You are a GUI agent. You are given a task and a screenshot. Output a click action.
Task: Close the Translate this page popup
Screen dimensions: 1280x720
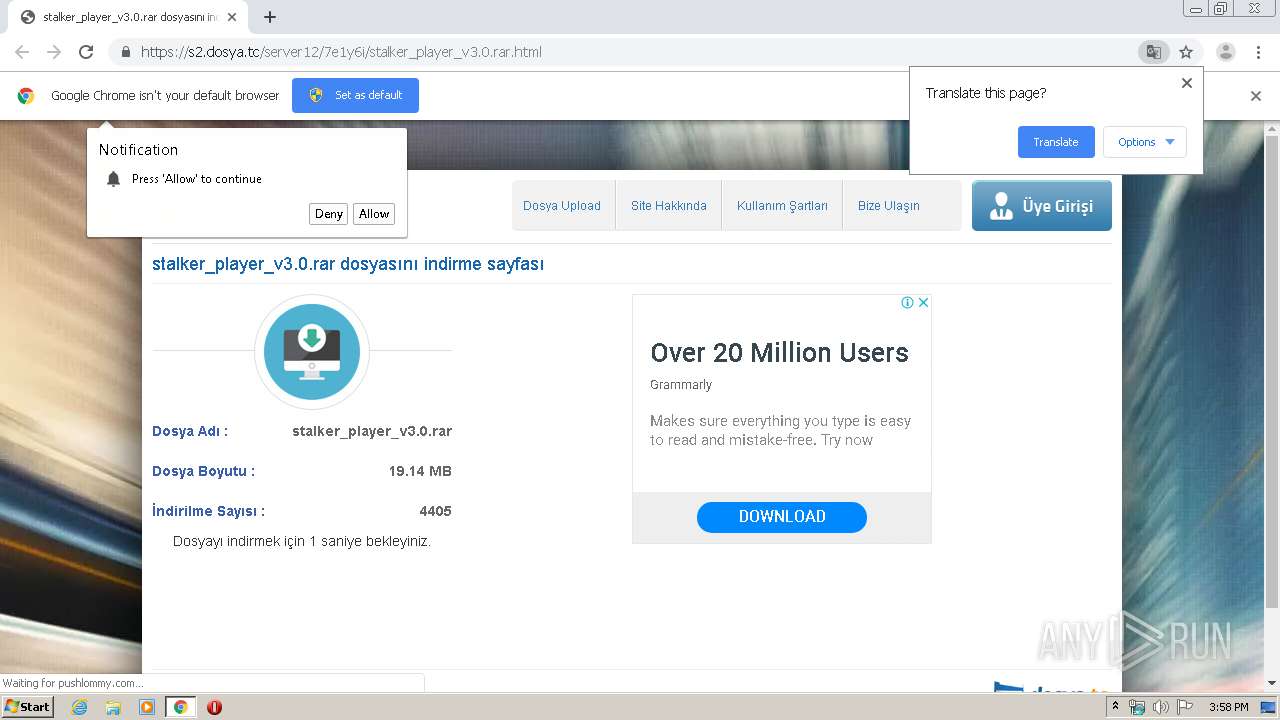[x=1187, y=83]
